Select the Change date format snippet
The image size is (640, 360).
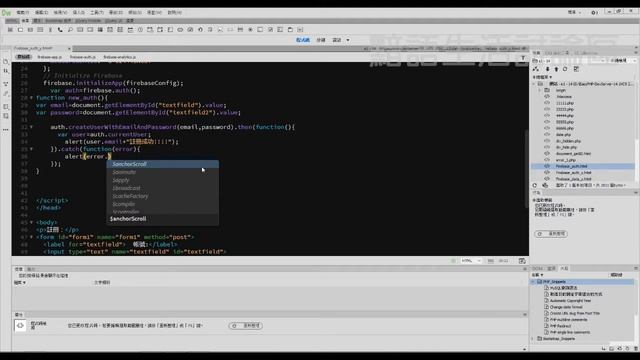[566, 307]
